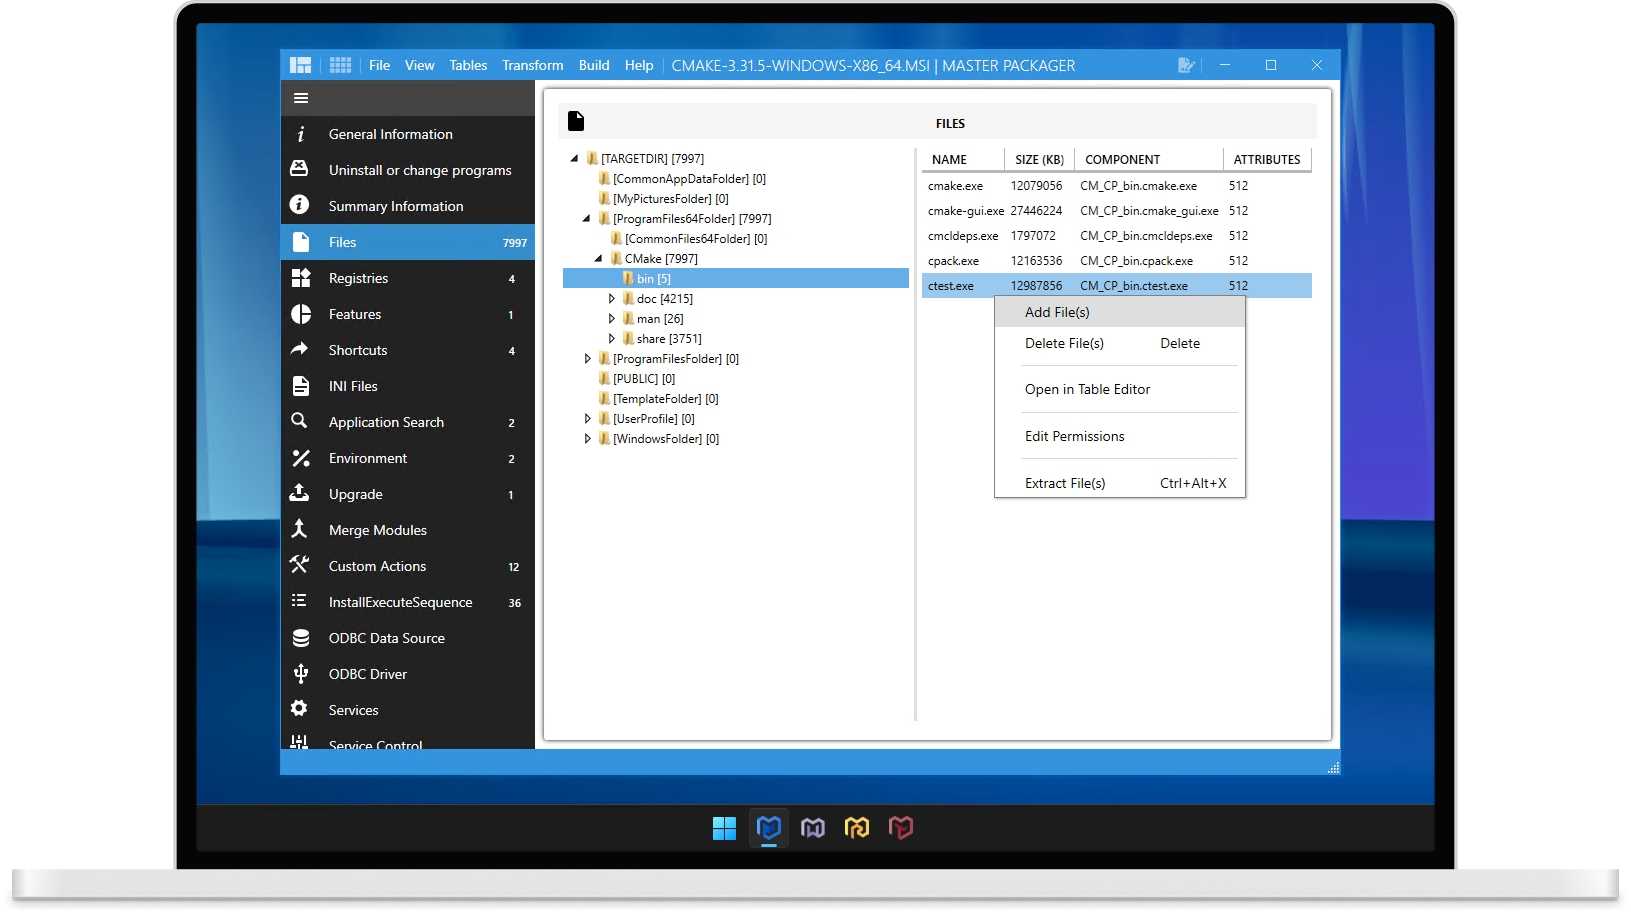Open the grid view icon in title bar
Screen dimensions: 1631x912
click(x=340, y=65)
